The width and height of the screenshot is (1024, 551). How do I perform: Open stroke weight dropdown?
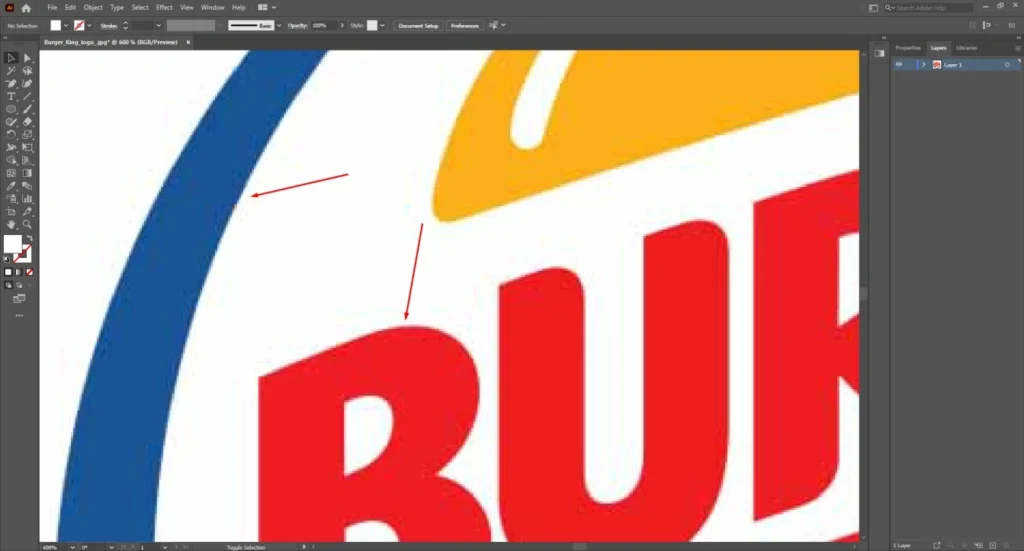click(x=159, y=25)
